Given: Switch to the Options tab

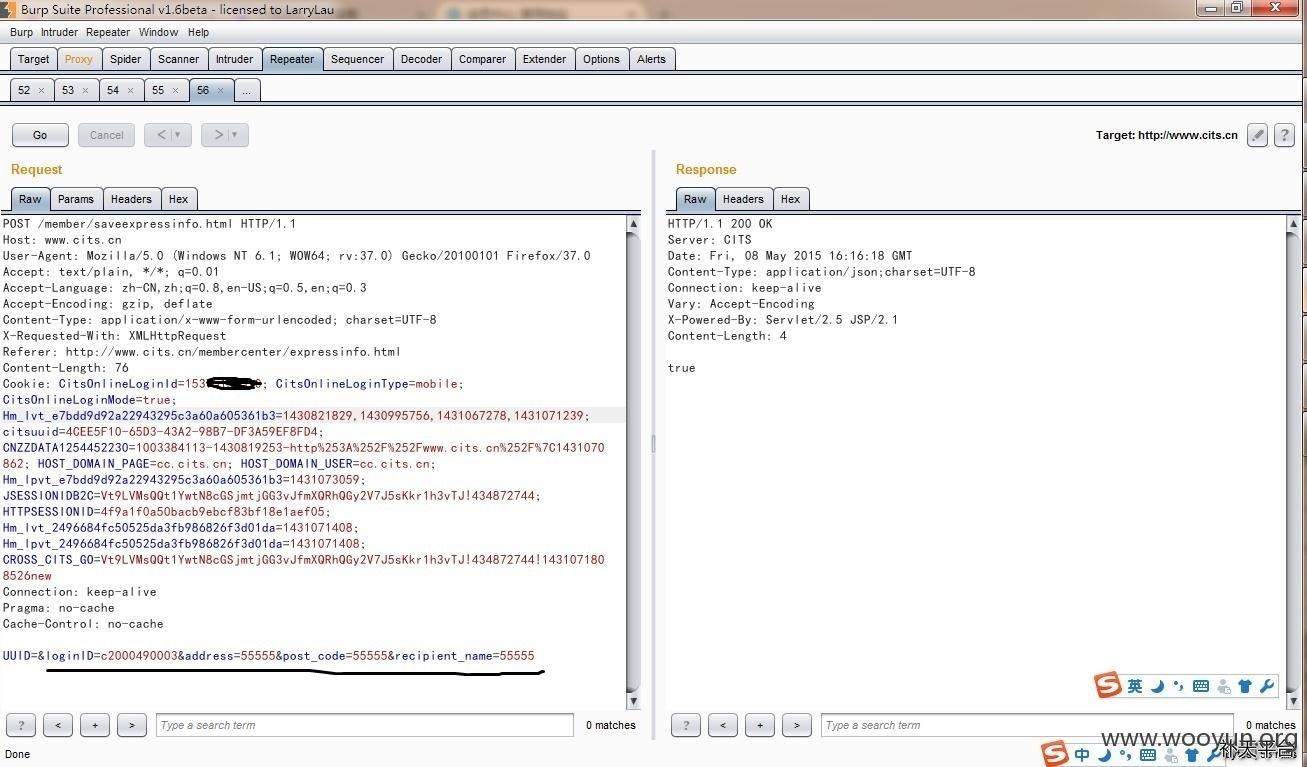Looking at the screenshot, I should [601, 59].
